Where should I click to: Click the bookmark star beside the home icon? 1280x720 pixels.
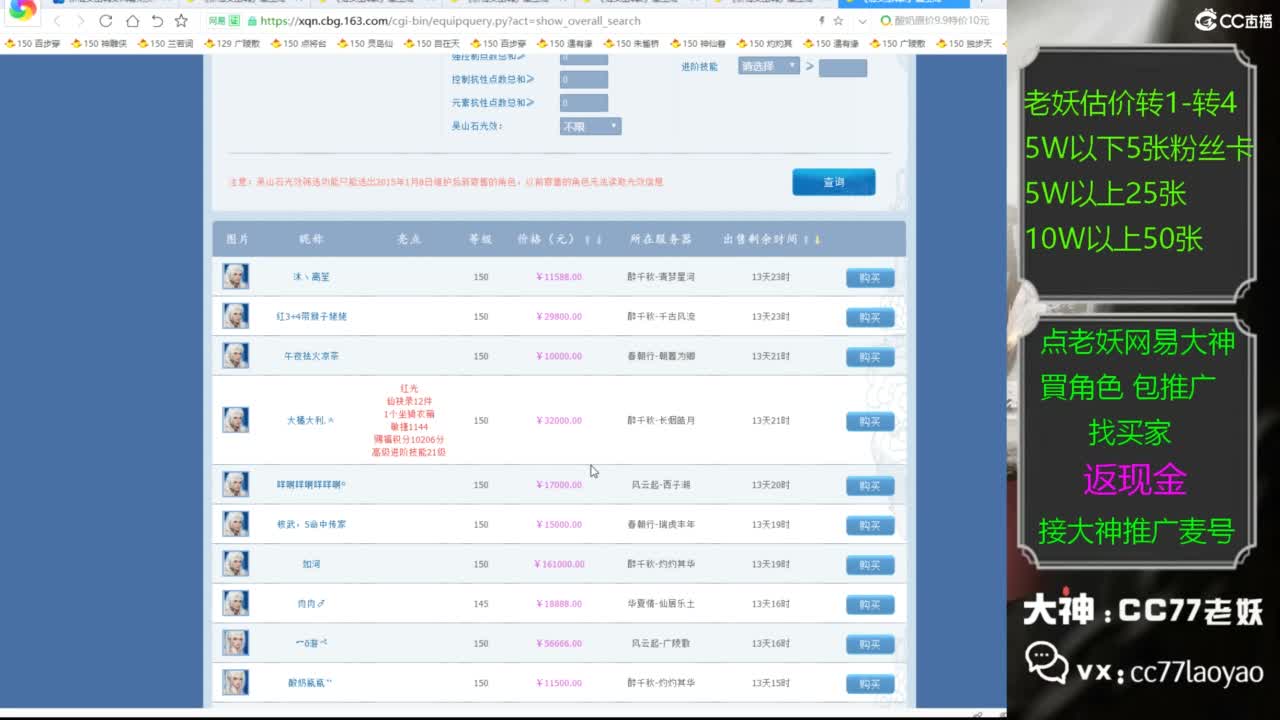pos(181,21)
